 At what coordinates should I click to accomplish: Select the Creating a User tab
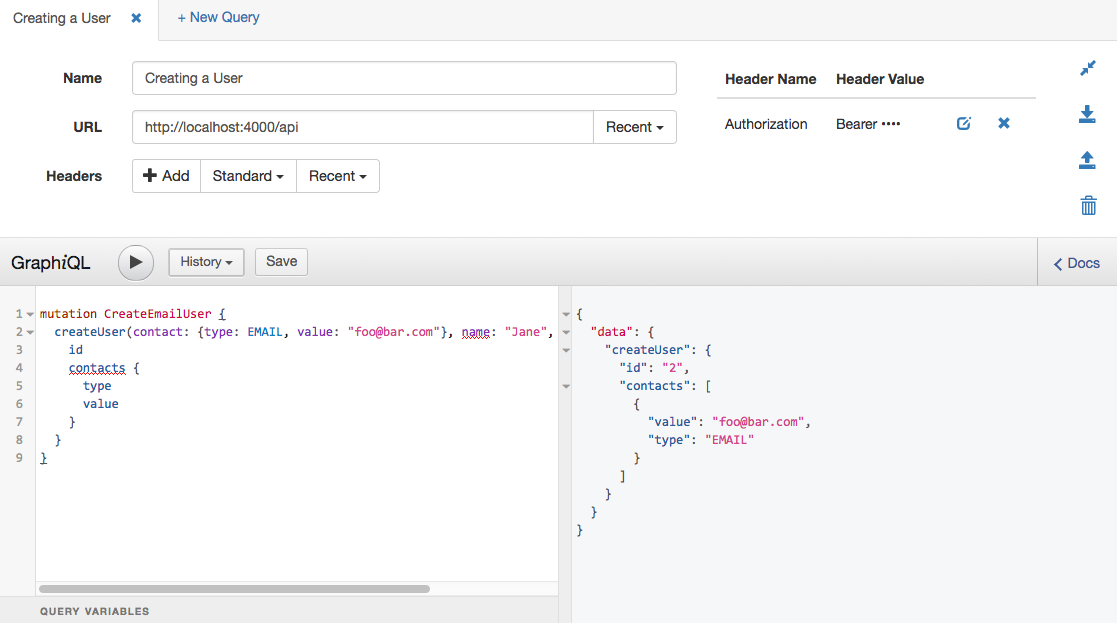coord(62,18)
